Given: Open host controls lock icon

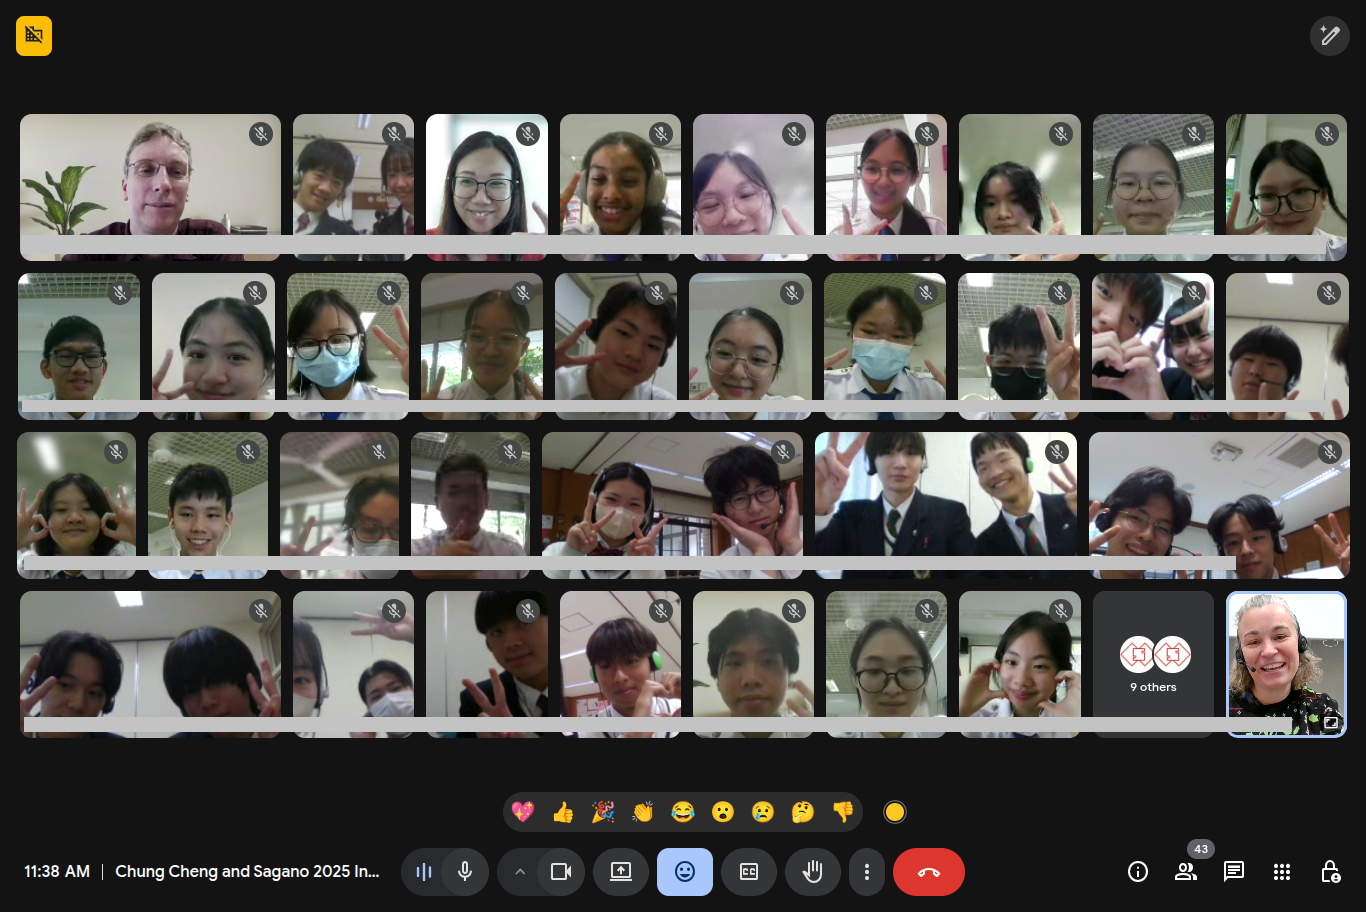Looking at the screenshot, I should pyautogui.click(x=1330, y=872).
